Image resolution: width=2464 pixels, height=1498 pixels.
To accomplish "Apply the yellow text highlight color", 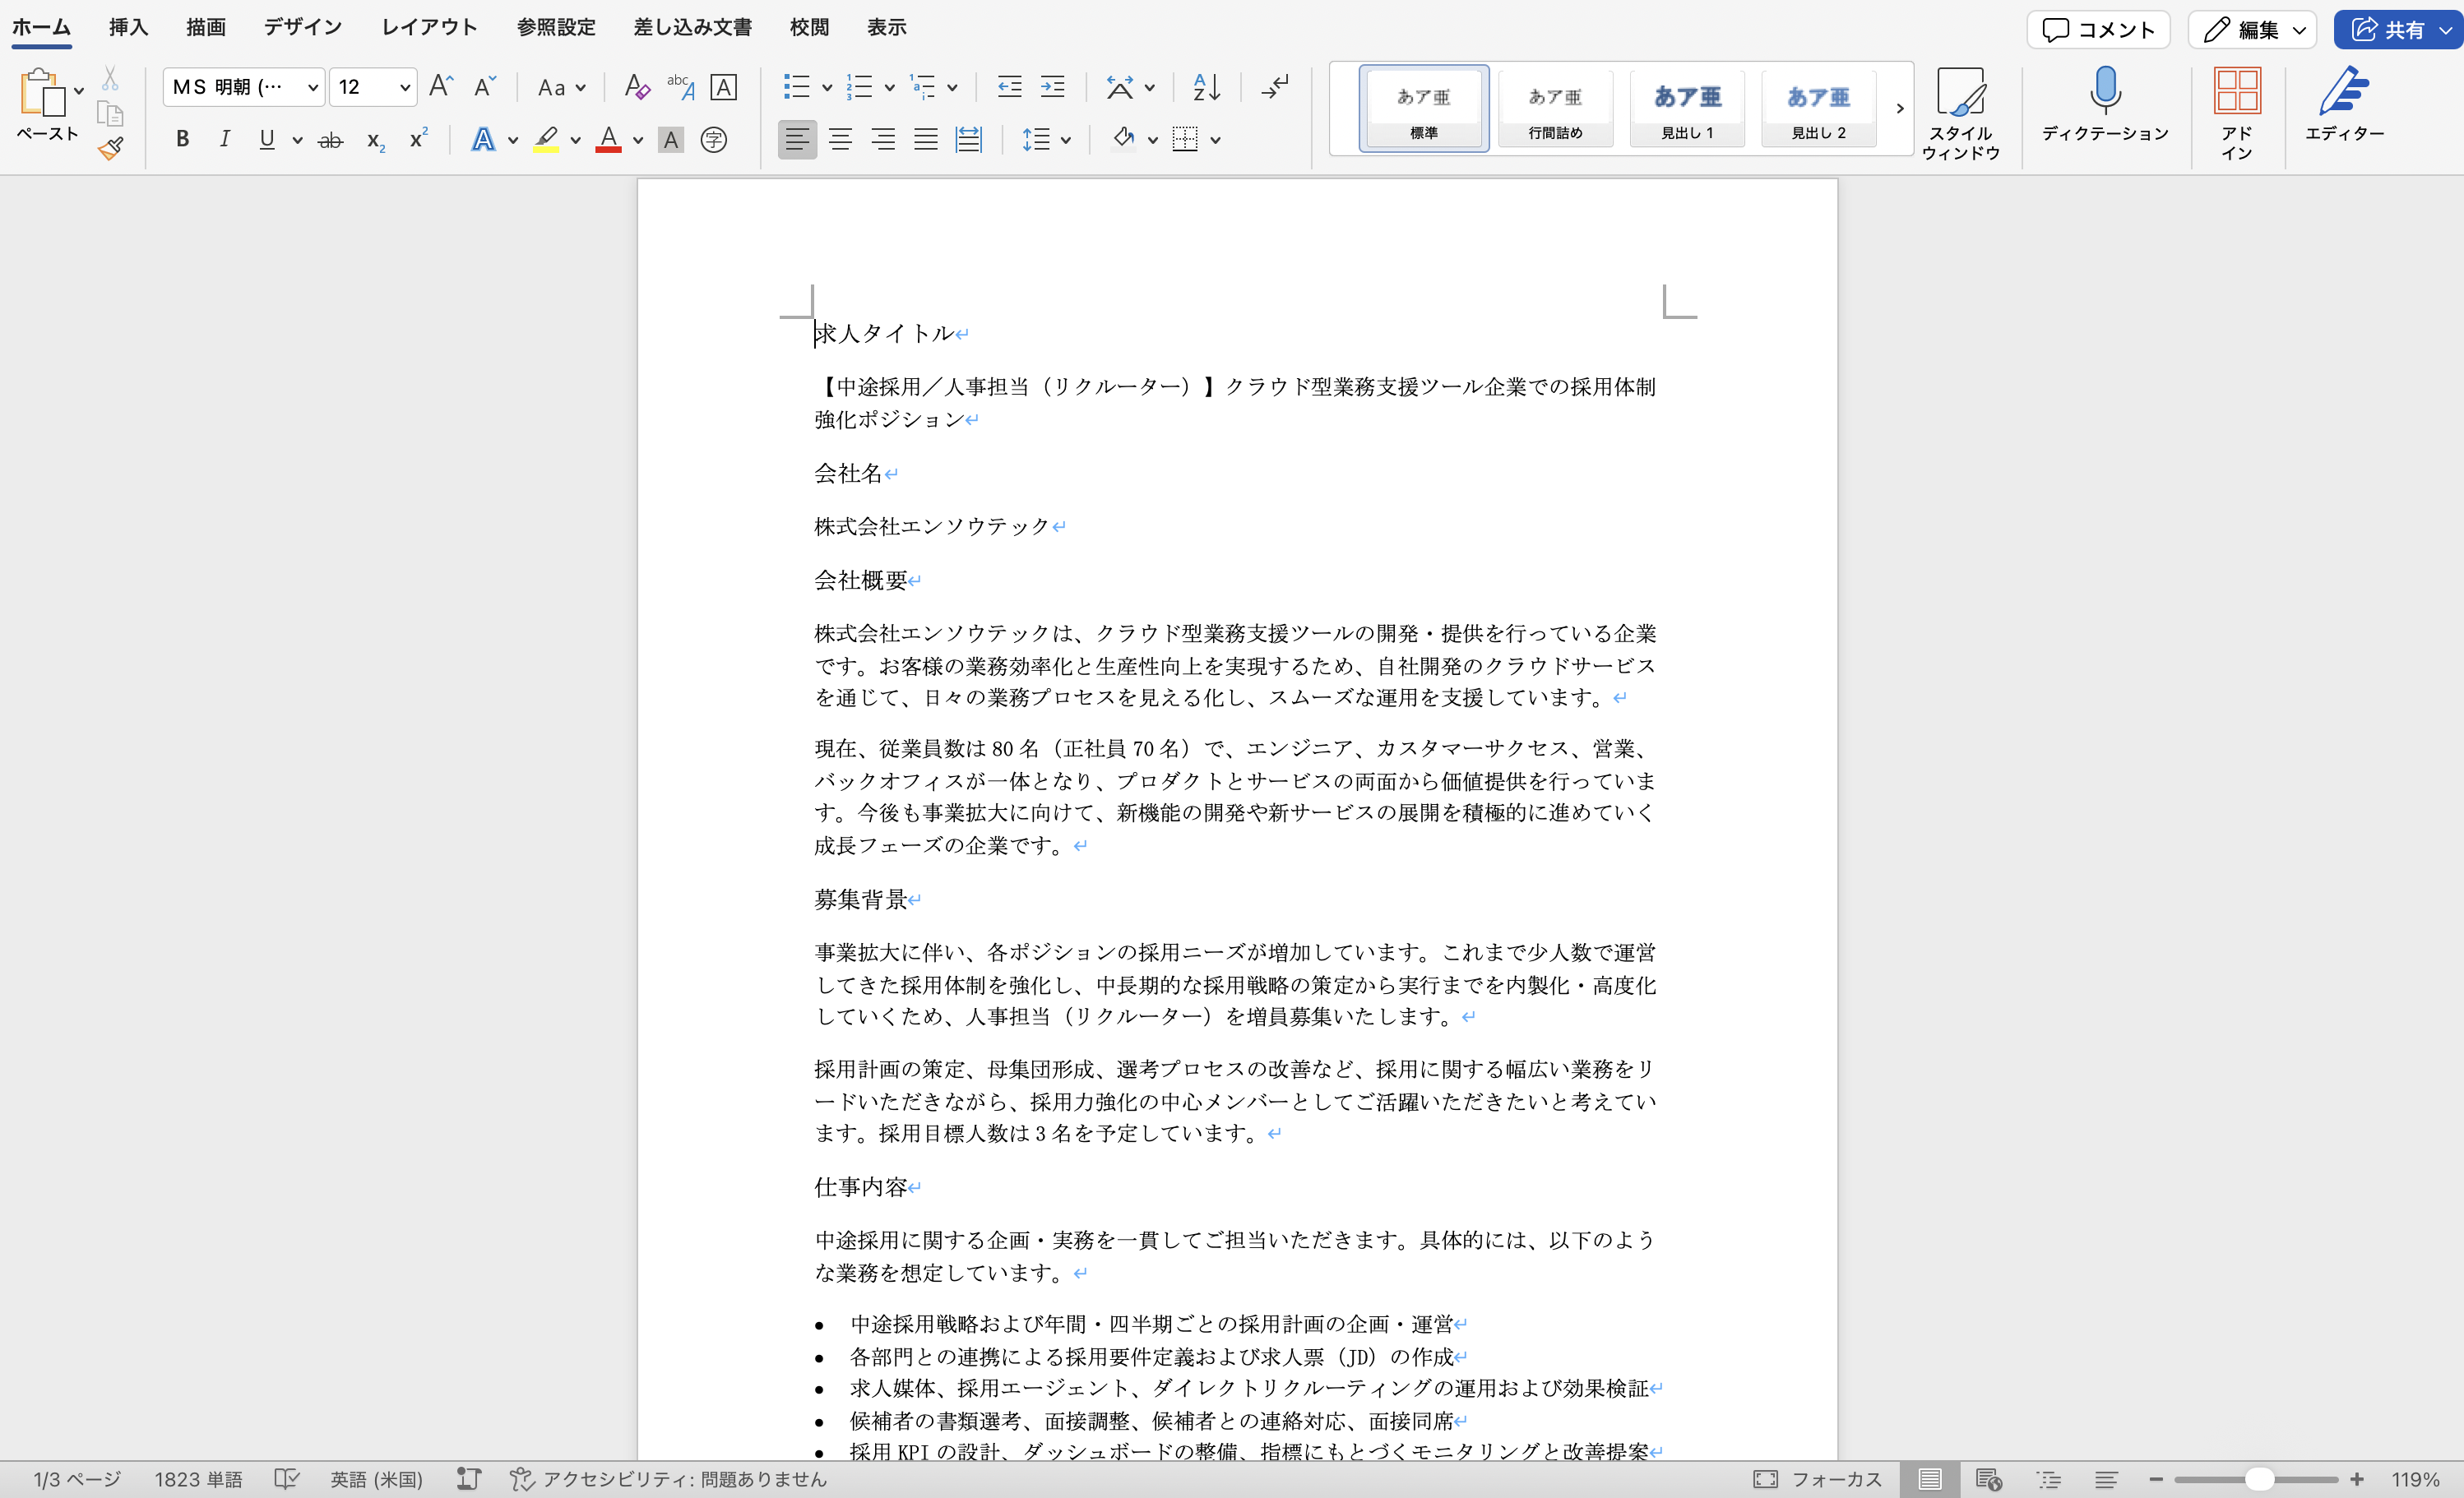I will tap(546, 140).
